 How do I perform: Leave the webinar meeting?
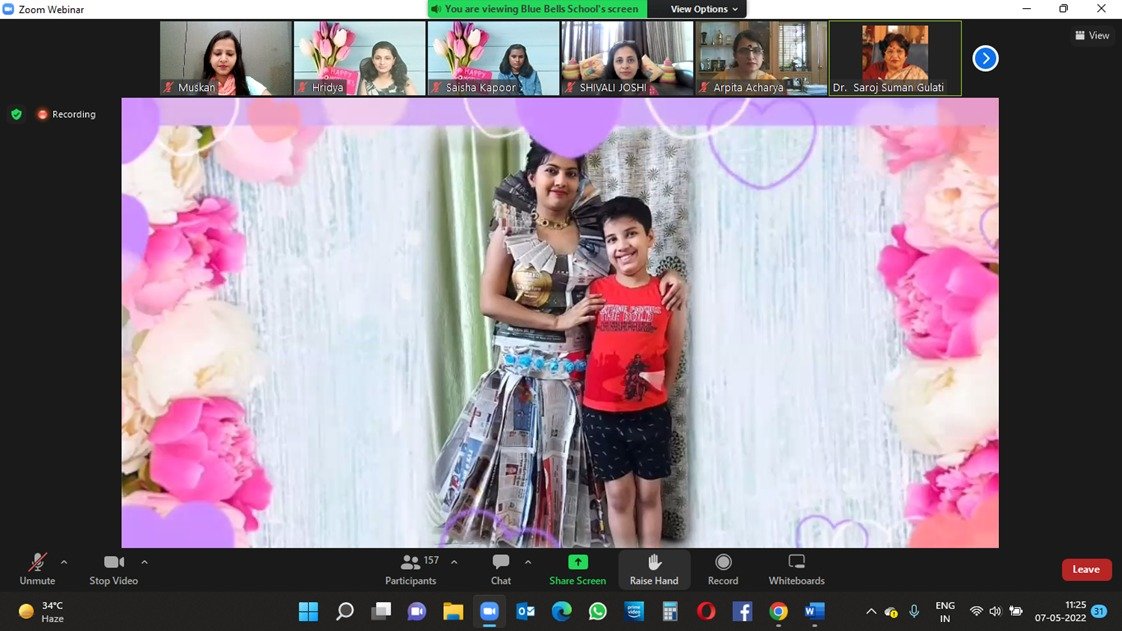[1086, 569]
